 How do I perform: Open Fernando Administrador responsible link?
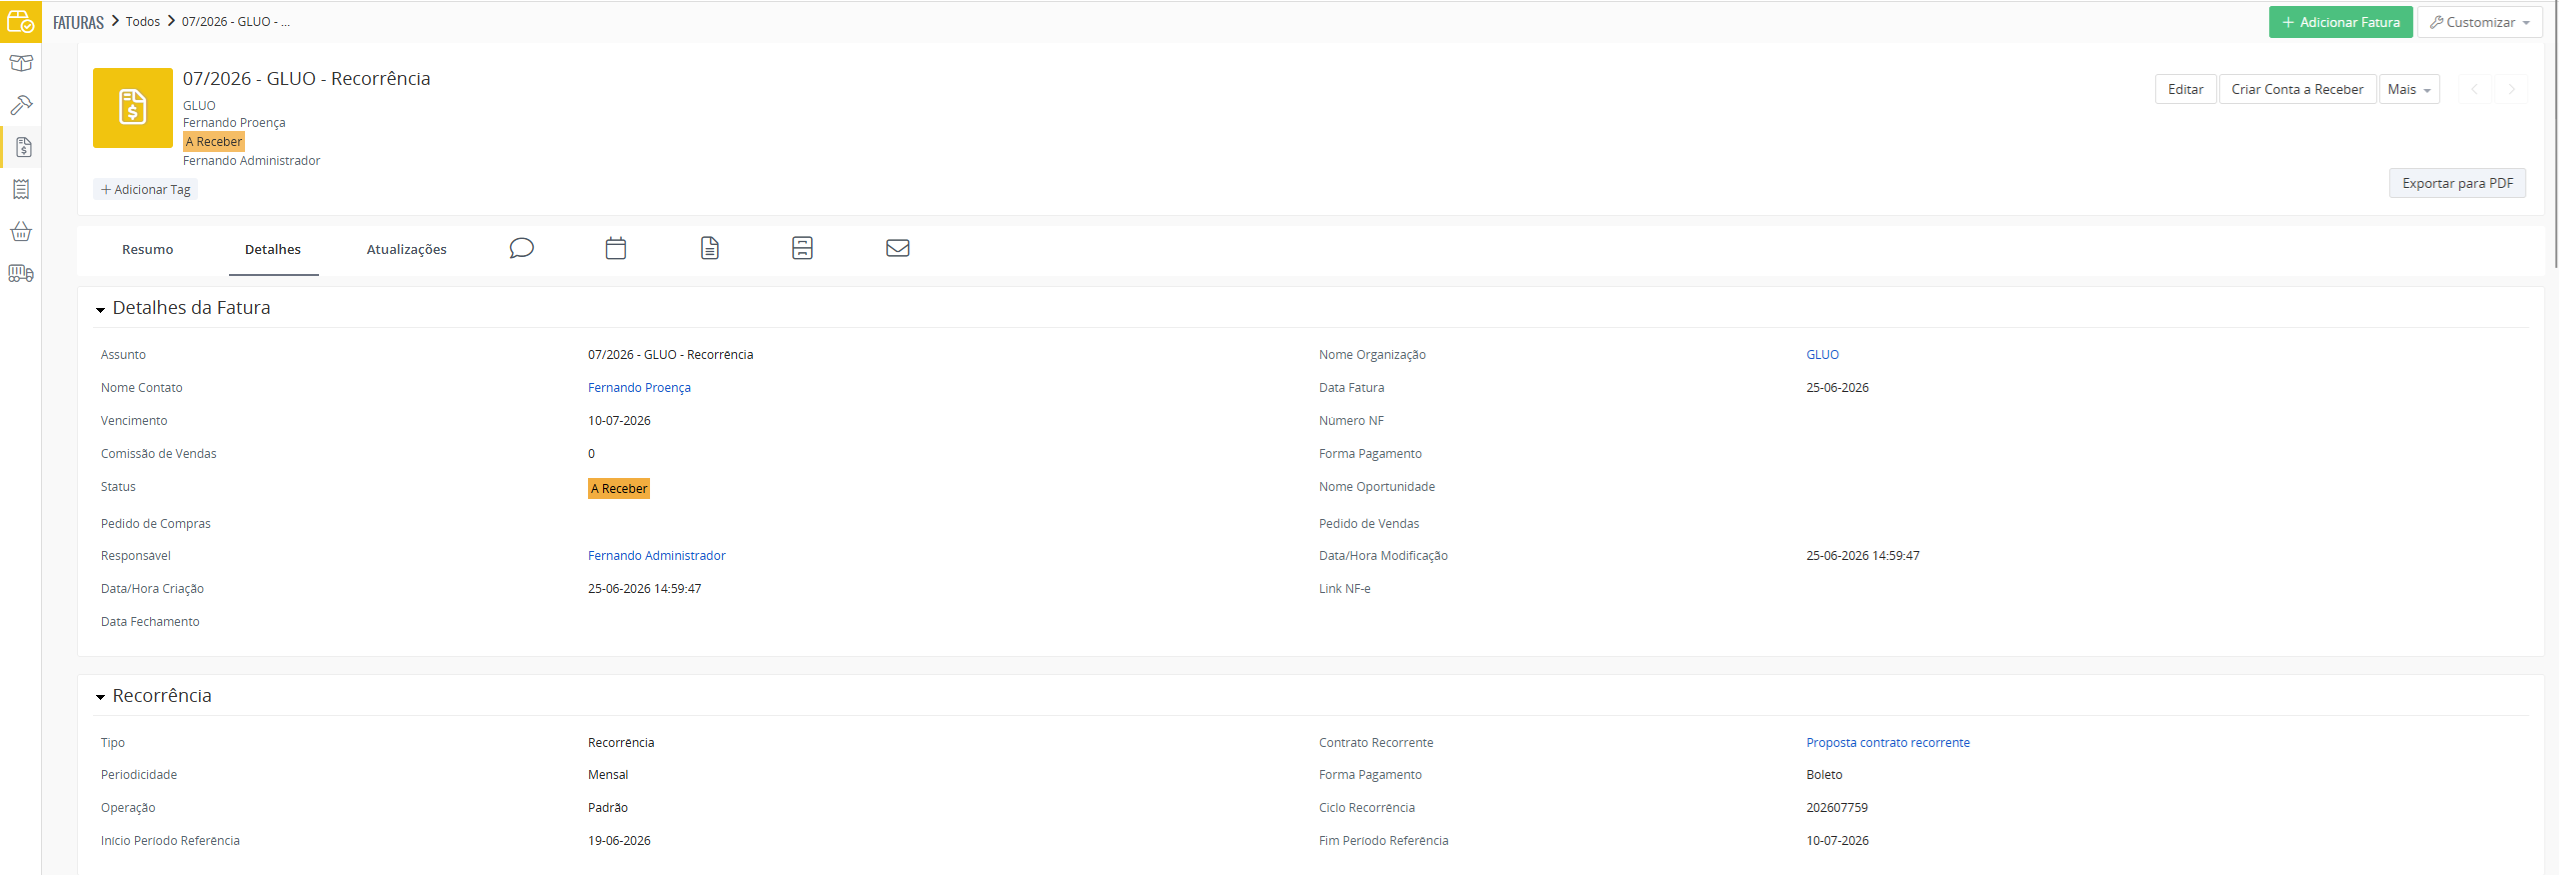pyautogui.click(x=657, y=556)
